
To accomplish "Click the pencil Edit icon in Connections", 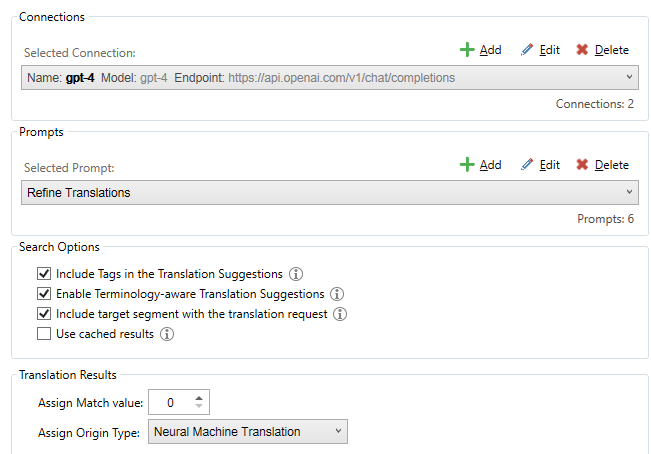I will click(x=527, y=50).
